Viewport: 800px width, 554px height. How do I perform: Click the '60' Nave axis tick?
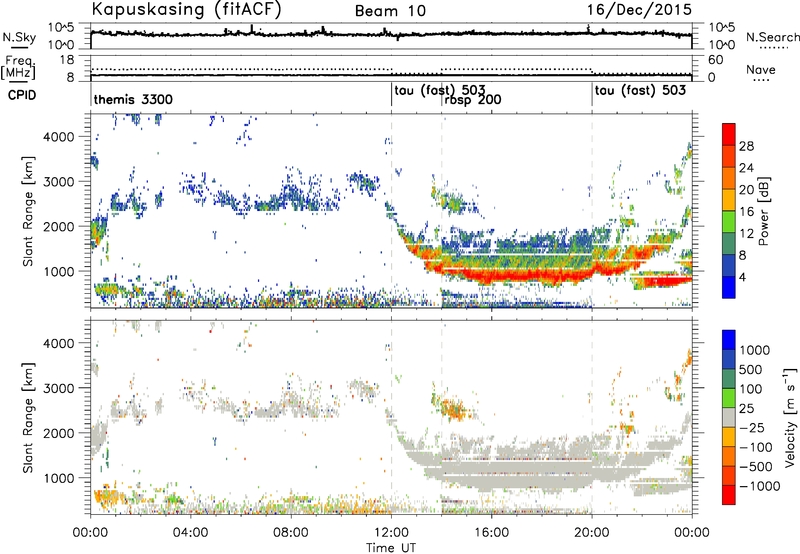pos(716,60)
